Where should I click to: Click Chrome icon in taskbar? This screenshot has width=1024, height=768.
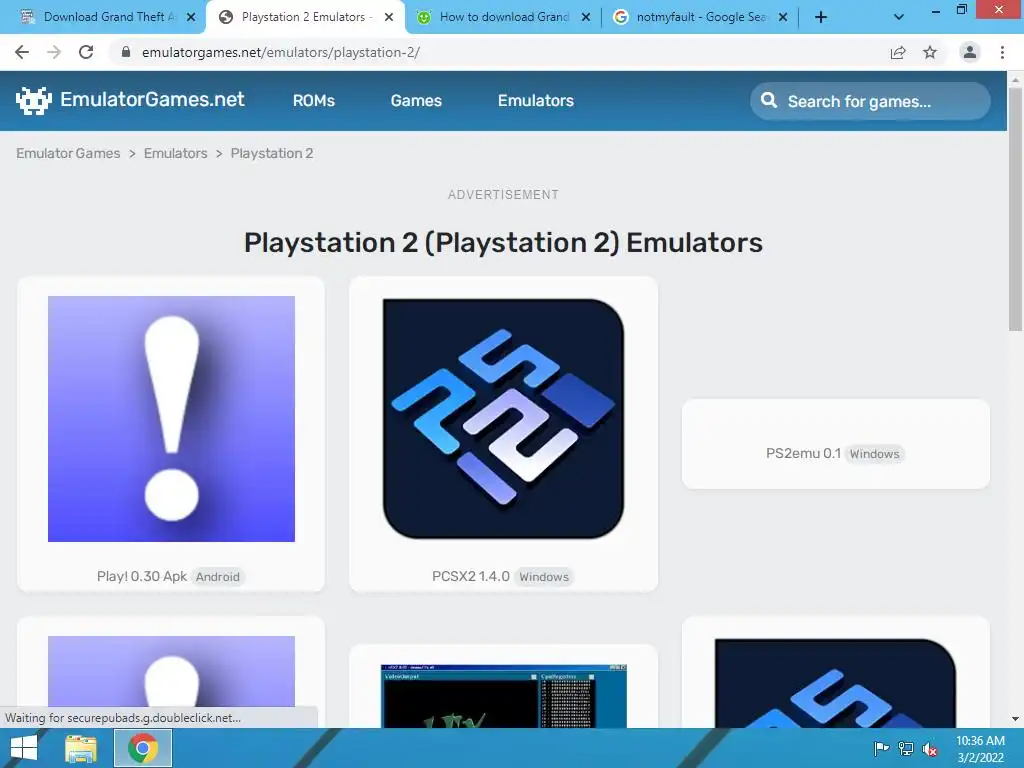point(143,748)
